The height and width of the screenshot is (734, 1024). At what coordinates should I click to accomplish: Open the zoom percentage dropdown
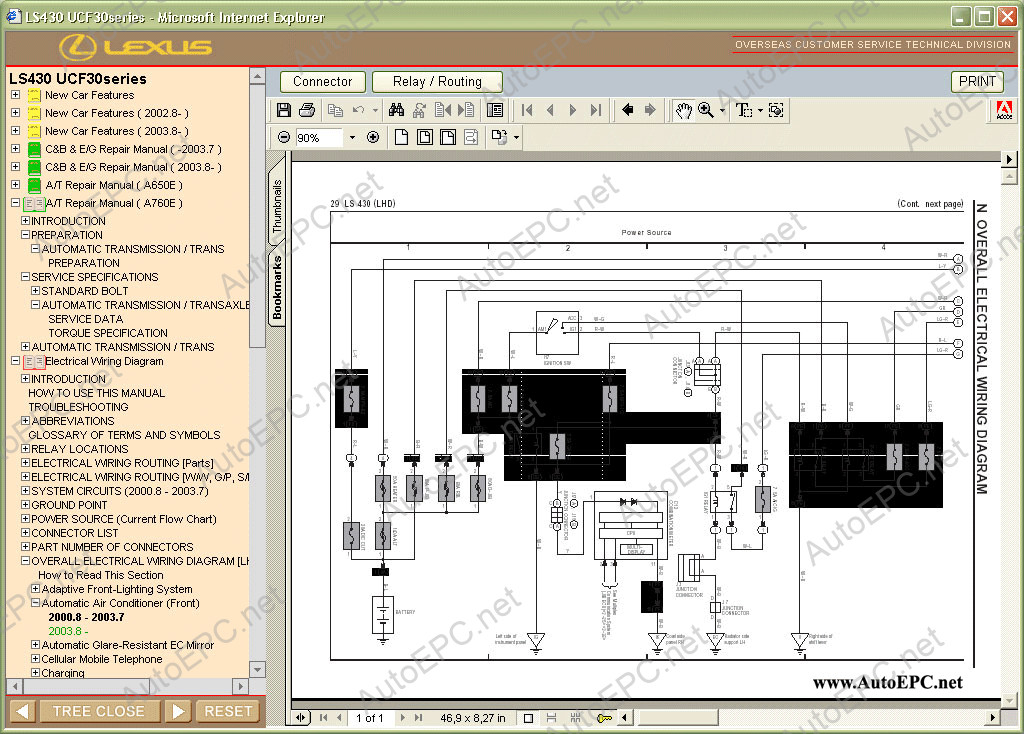point(353,138)
